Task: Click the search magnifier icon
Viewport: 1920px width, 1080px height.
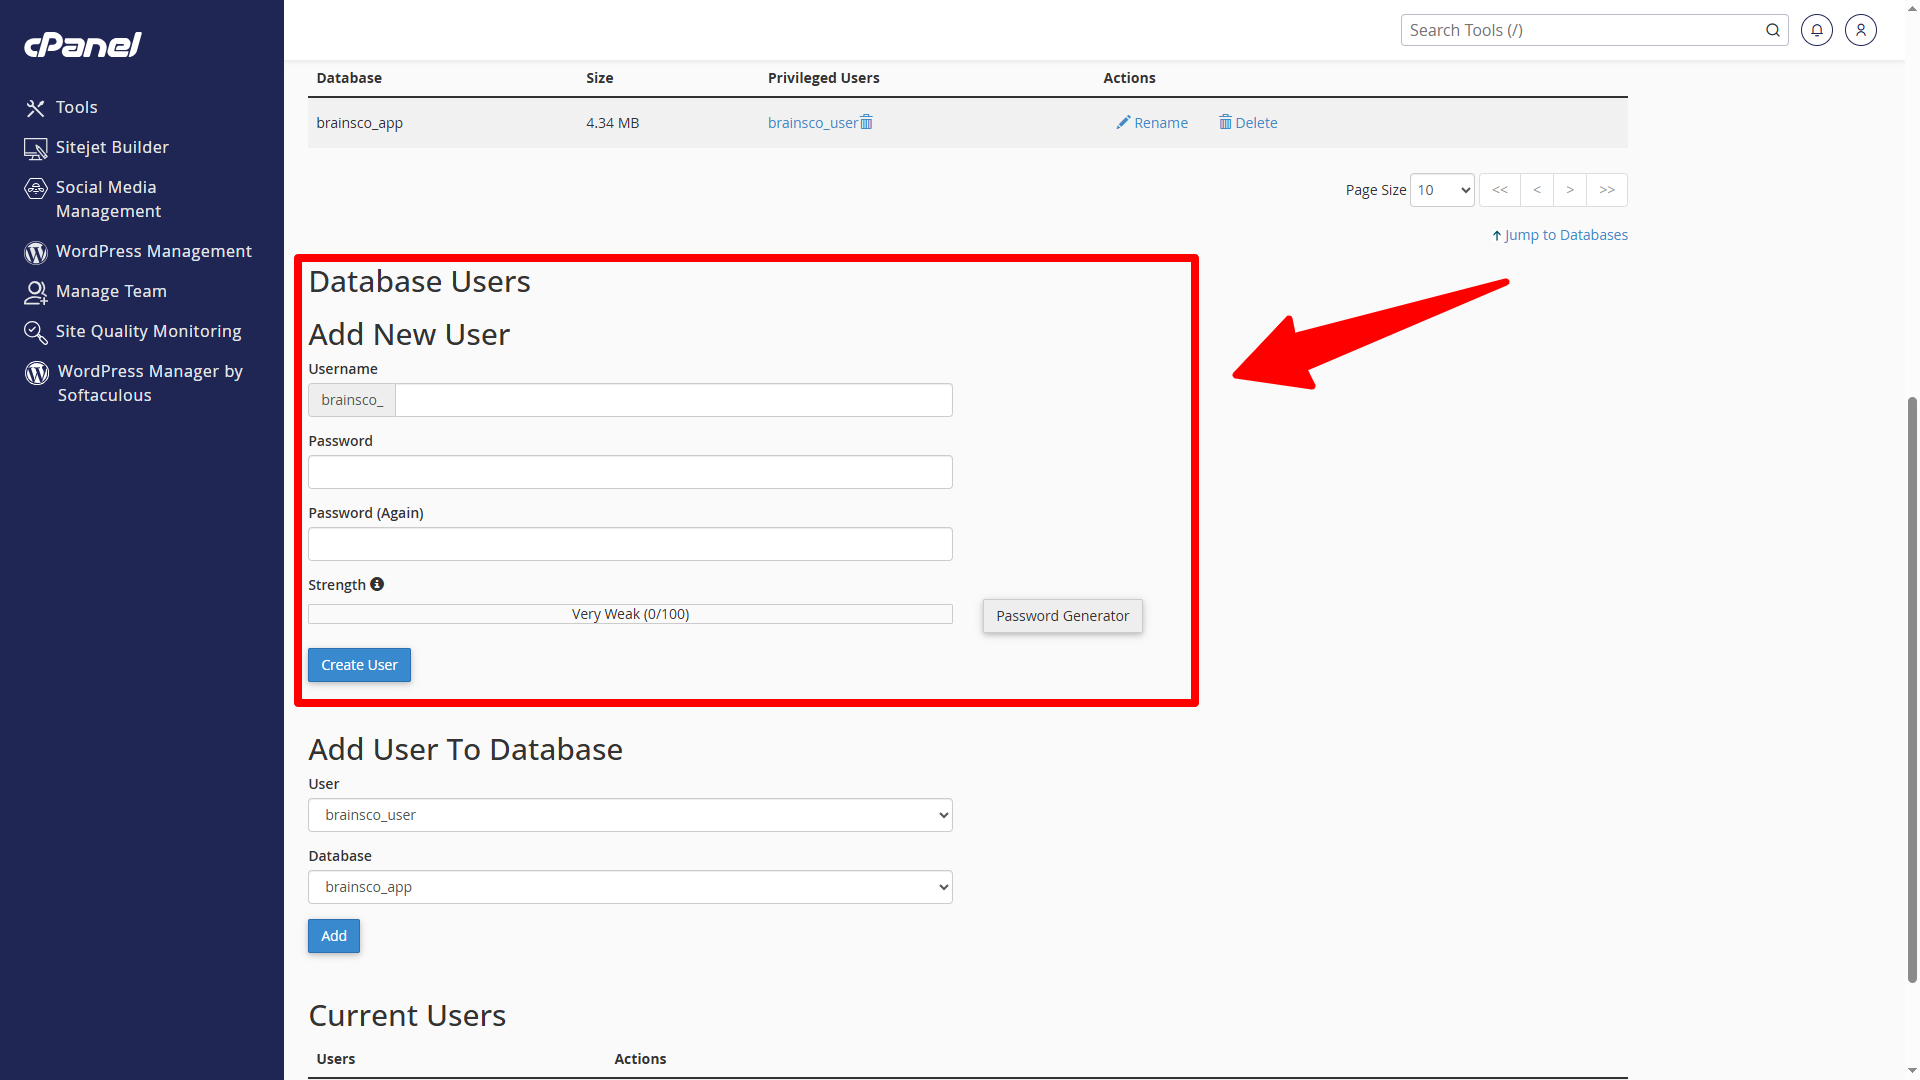Action: 1773,30
